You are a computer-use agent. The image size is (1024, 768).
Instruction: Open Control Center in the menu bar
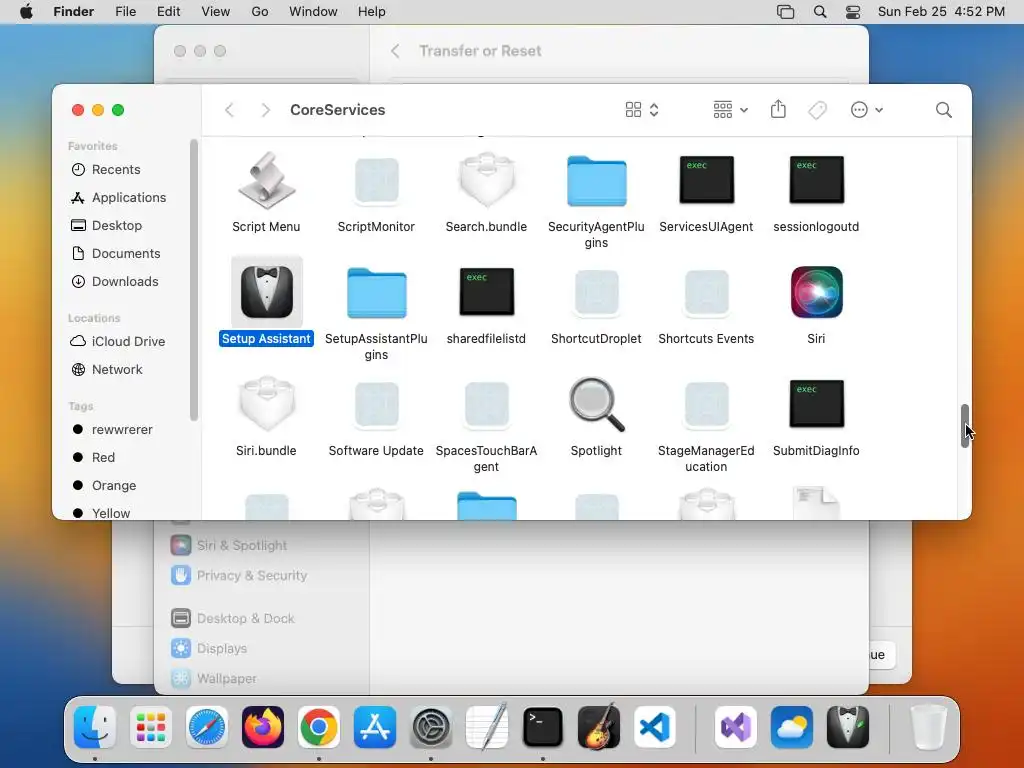853,12
